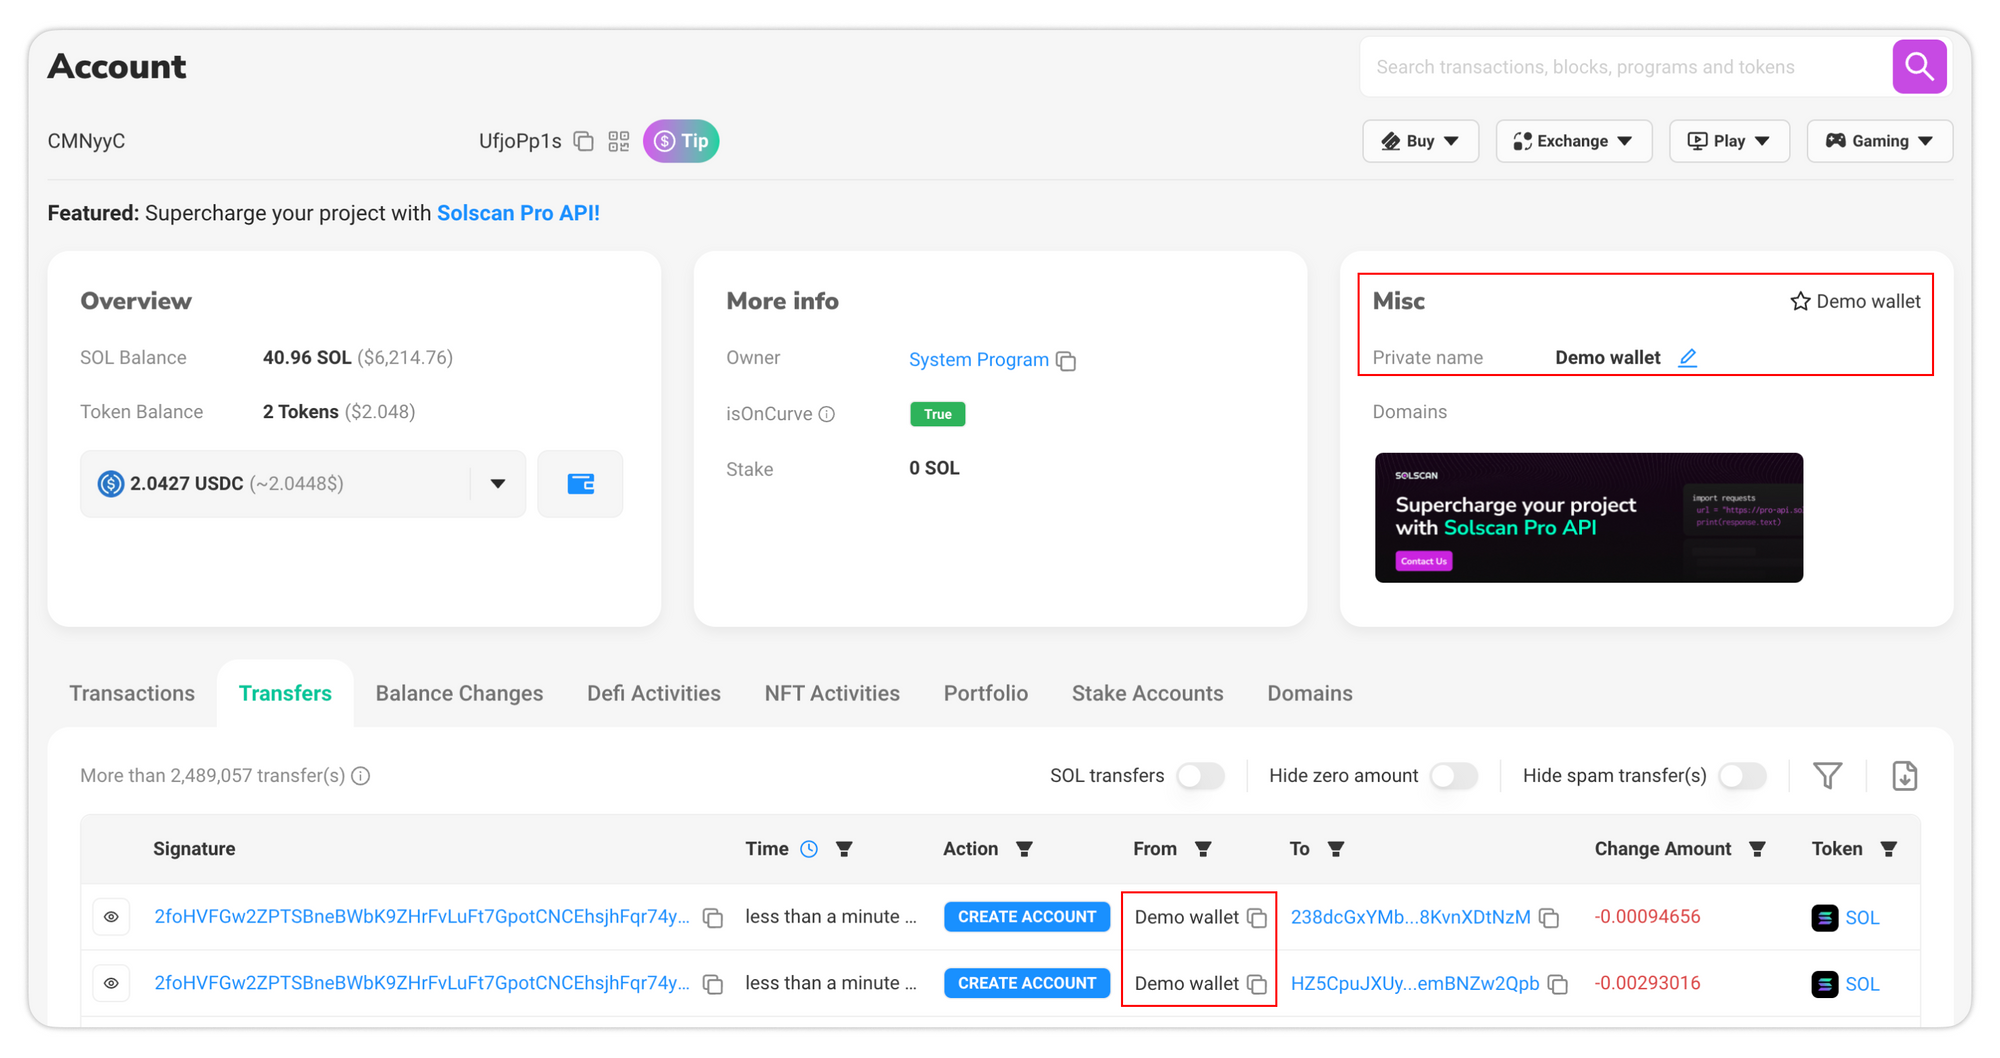Screen dimensions: 2000x1058
Task: Open the Play dropdown menu
Action: point(1729,141)
